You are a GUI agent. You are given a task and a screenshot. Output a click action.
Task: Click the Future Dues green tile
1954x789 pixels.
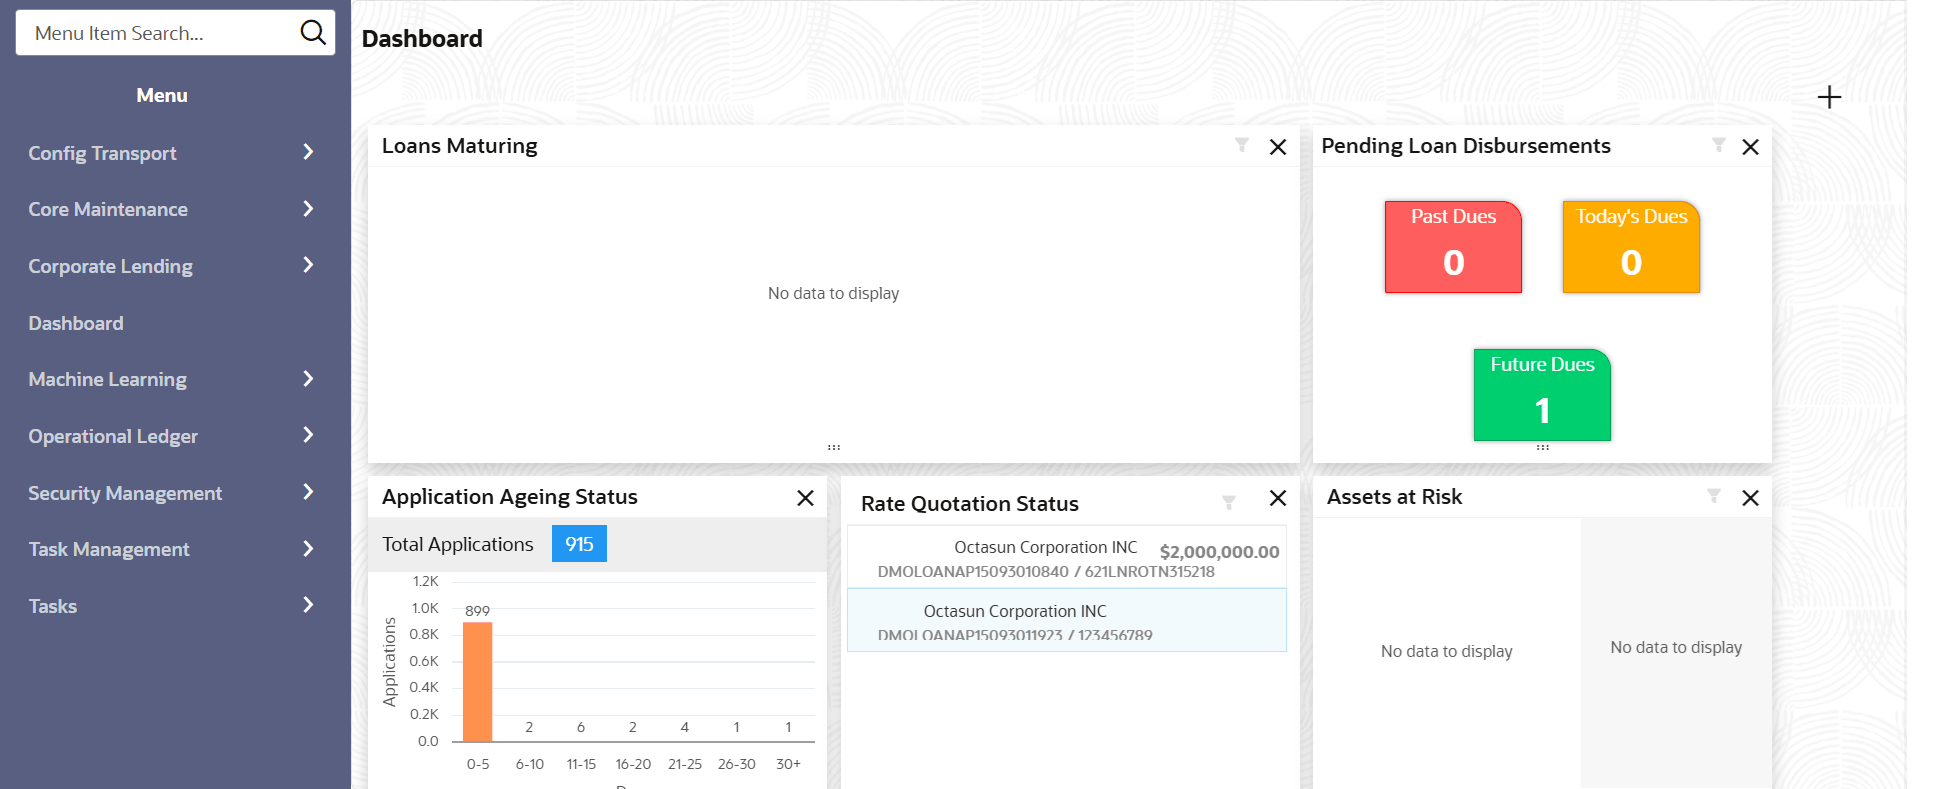(1542, 395)
